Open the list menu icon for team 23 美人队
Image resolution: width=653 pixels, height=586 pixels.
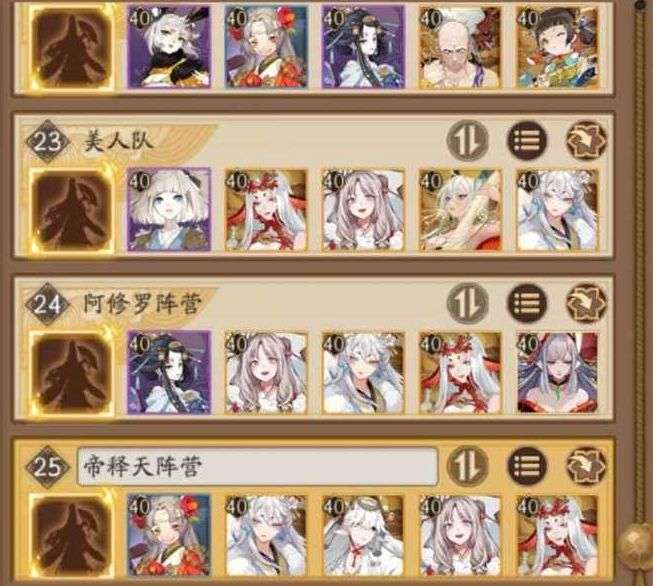click(x=527, y=140)
